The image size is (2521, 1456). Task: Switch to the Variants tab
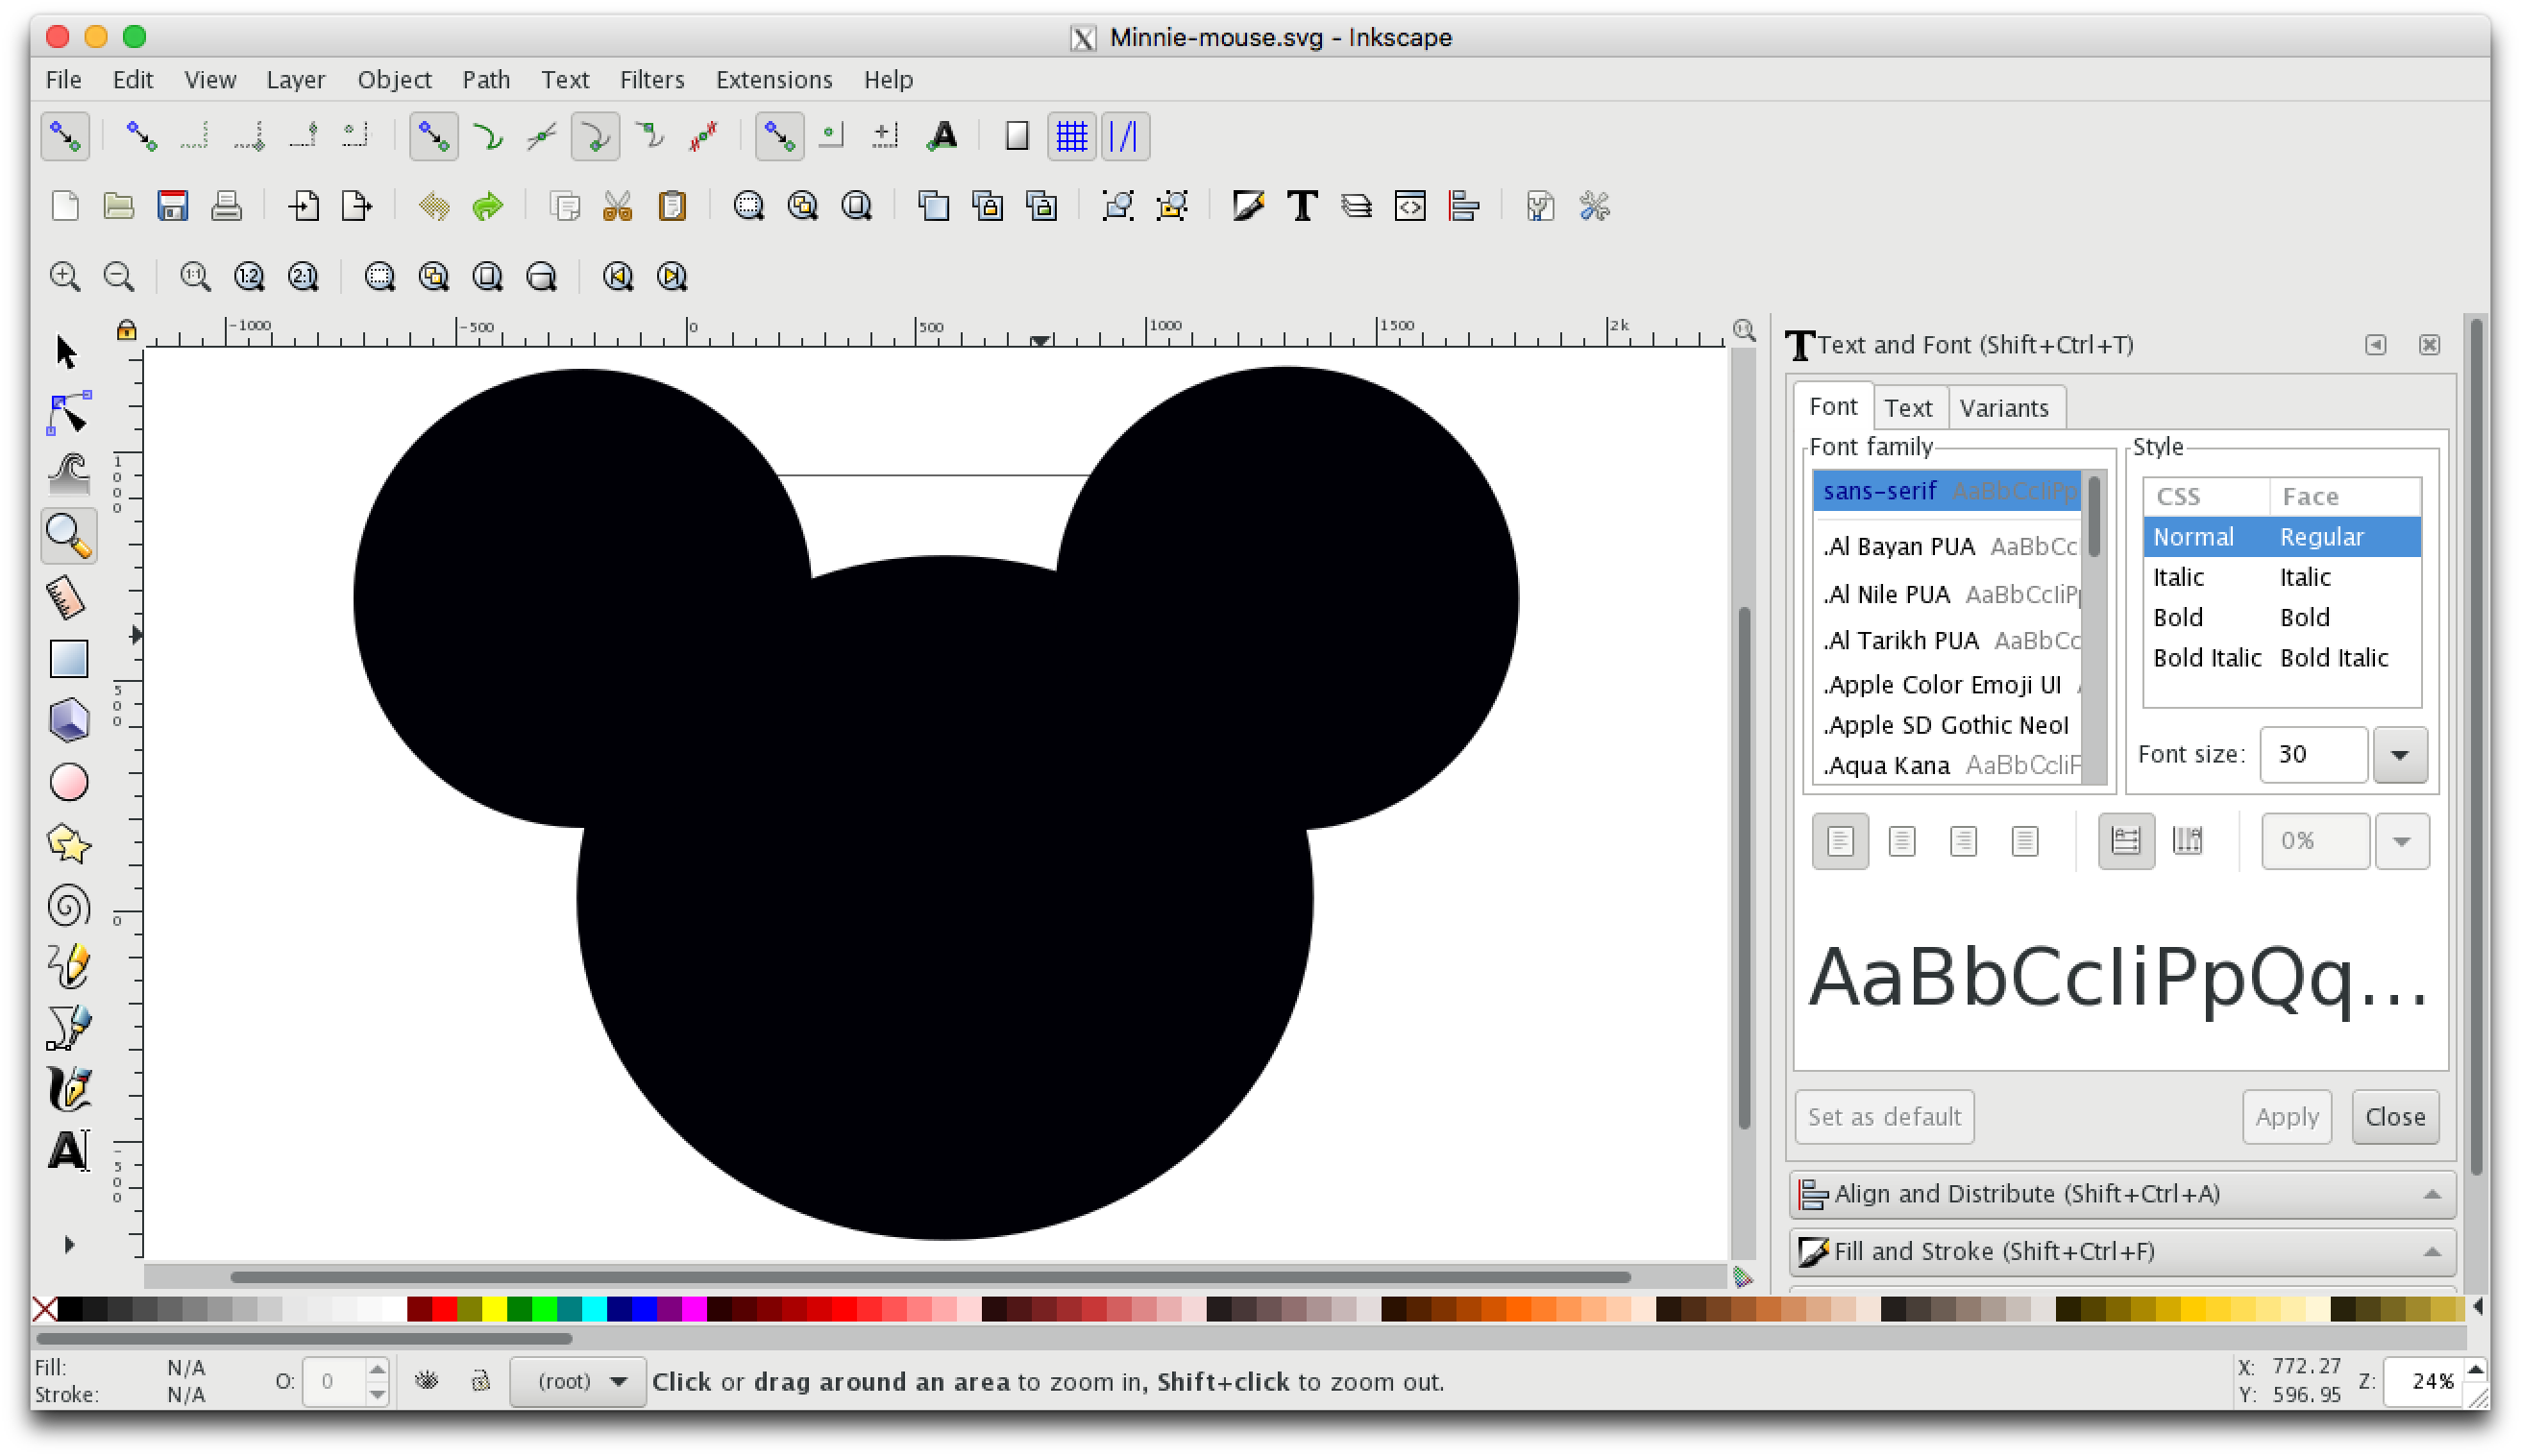tap(2003, 407)
